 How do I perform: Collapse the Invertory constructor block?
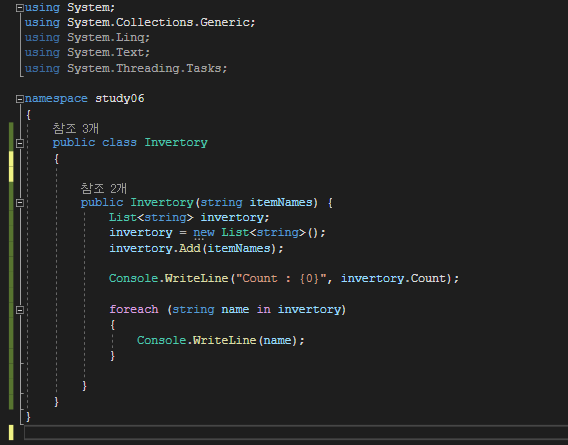pos(20,203)
